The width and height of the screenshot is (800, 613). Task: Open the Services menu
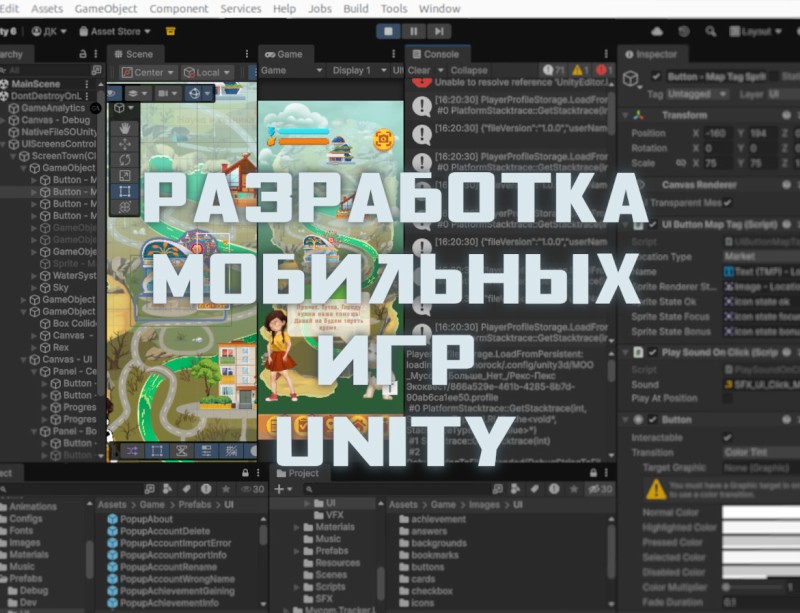241,9
